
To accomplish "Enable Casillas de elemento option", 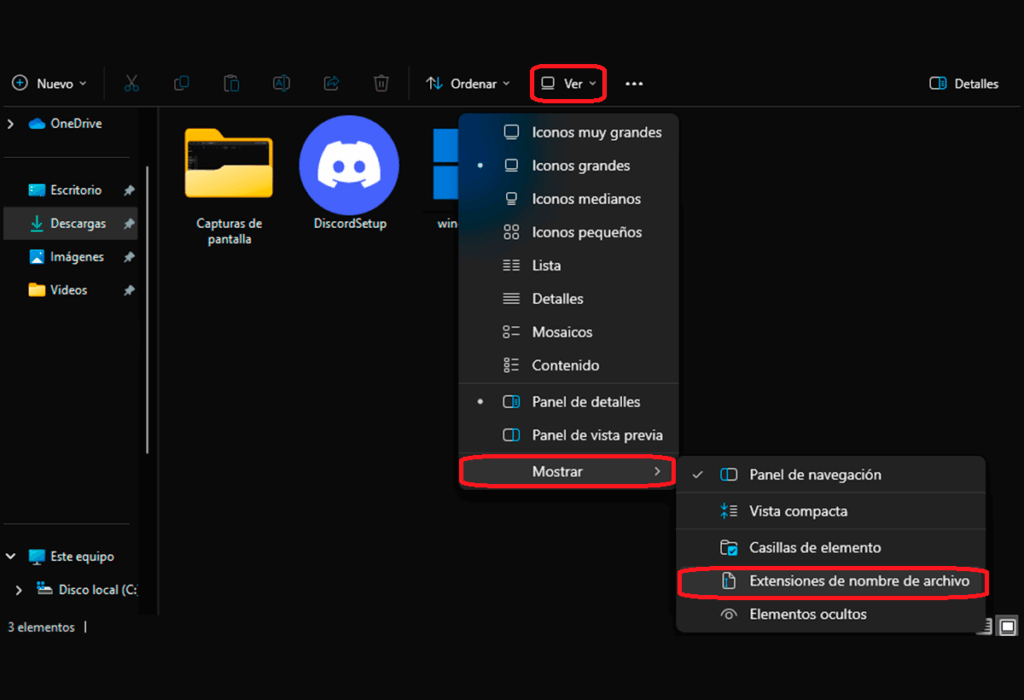I will click(831, 547).
